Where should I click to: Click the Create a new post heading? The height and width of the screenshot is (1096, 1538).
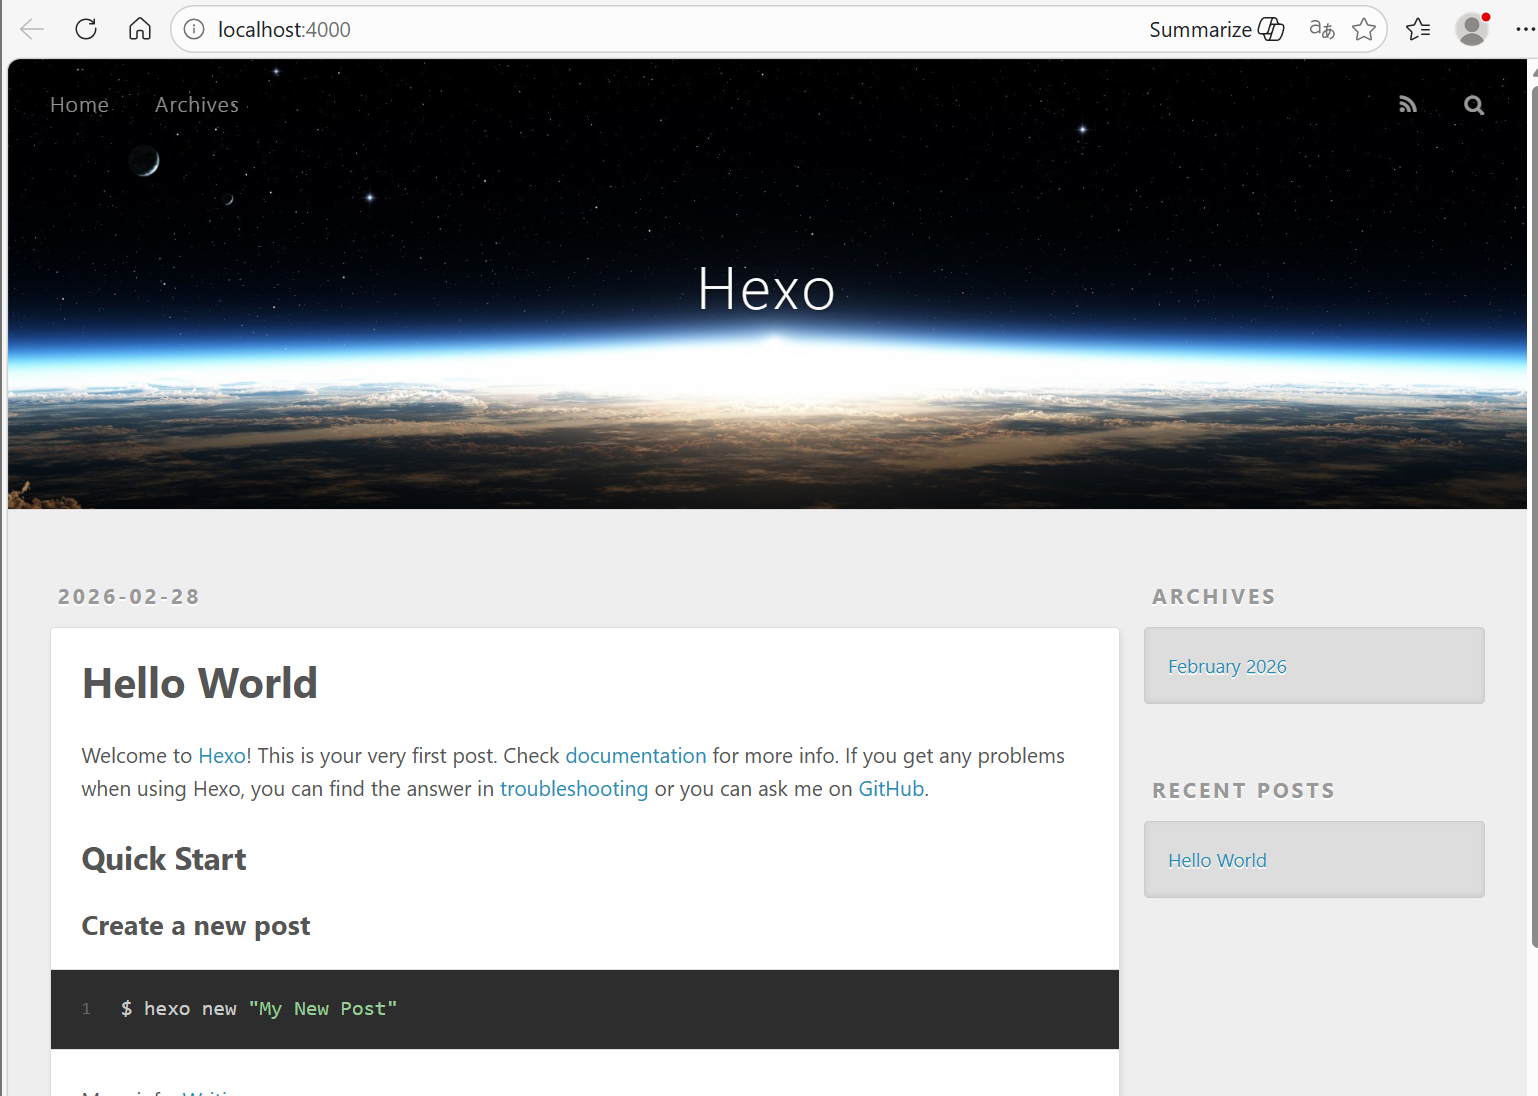click(196, 926)
